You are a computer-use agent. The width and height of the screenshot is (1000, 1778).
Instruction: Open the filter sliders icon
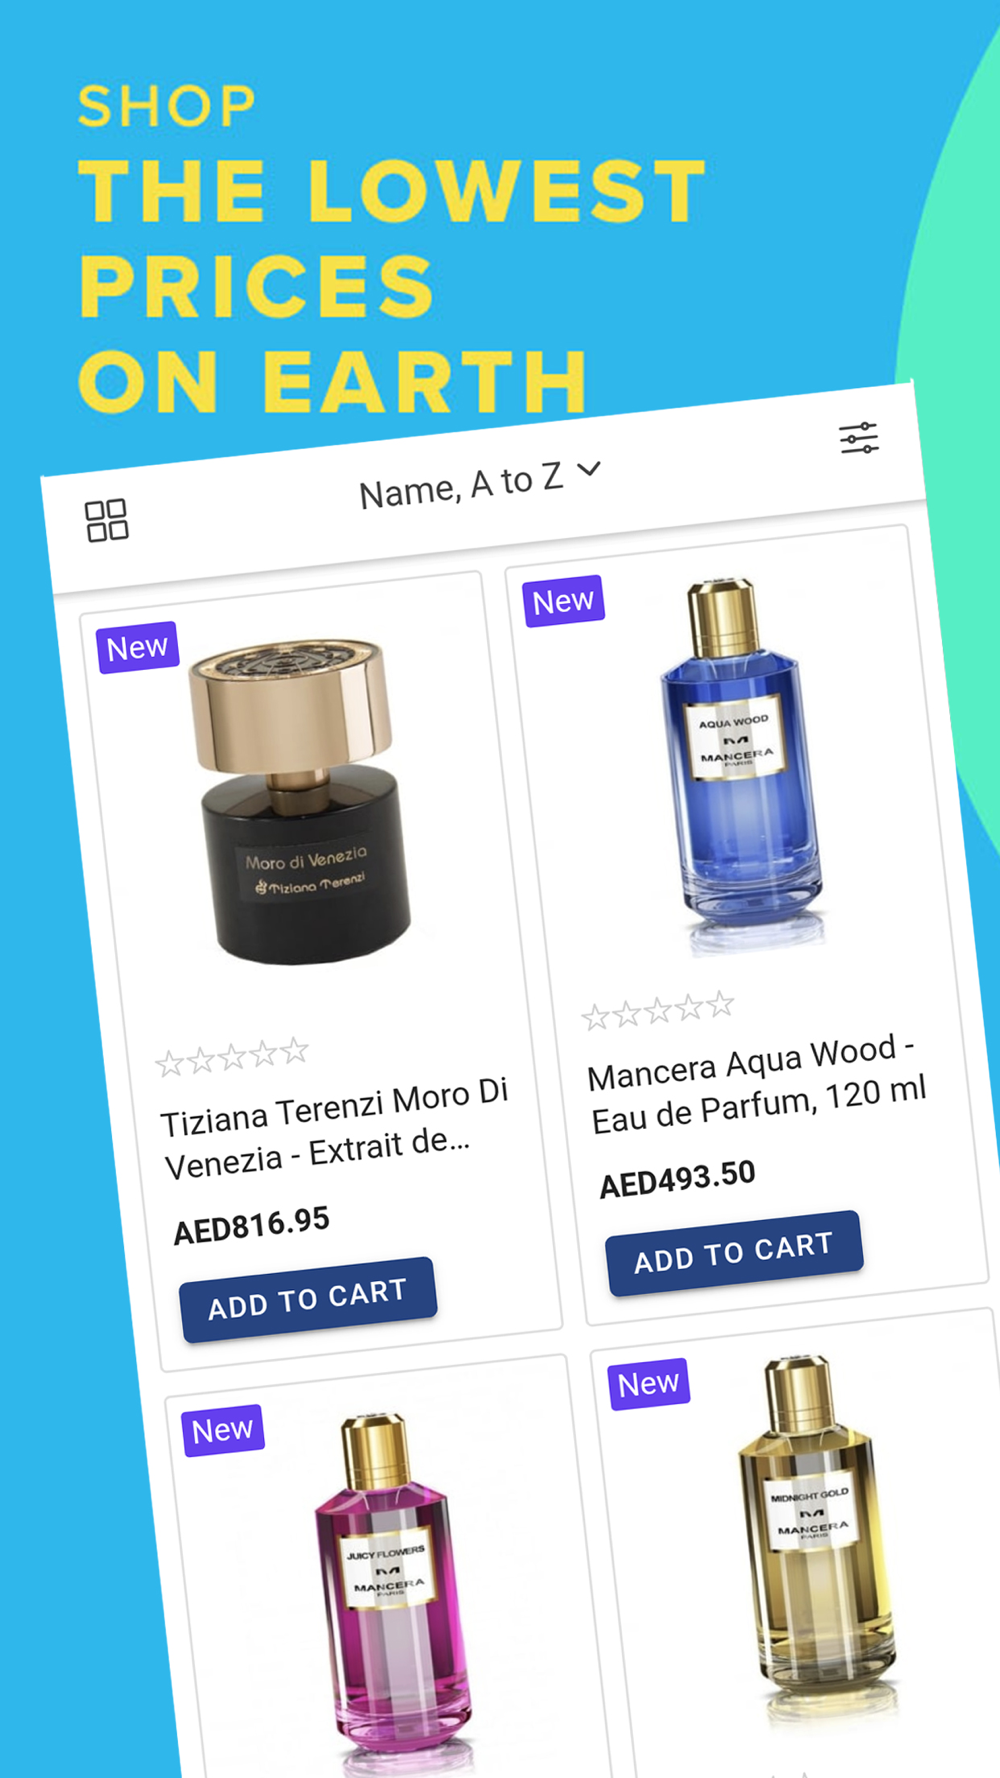(x=858, y=438)
